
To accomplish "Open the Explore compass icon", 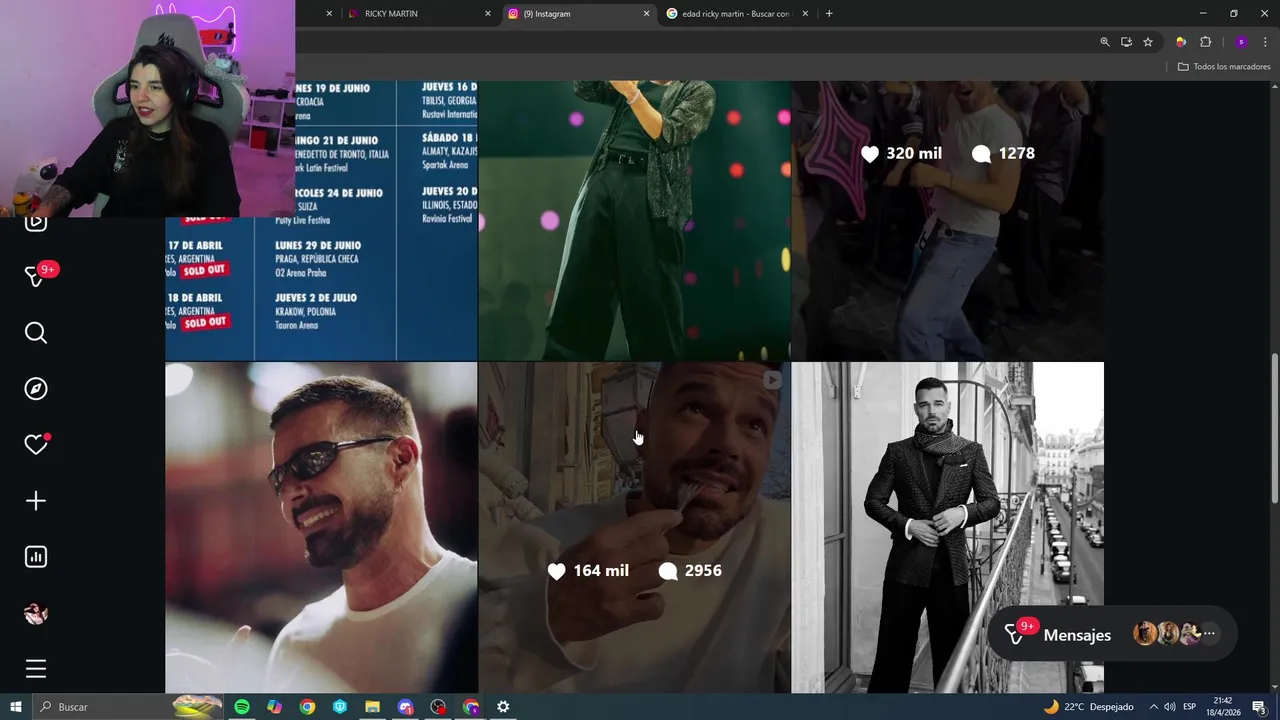I will 36,389.
